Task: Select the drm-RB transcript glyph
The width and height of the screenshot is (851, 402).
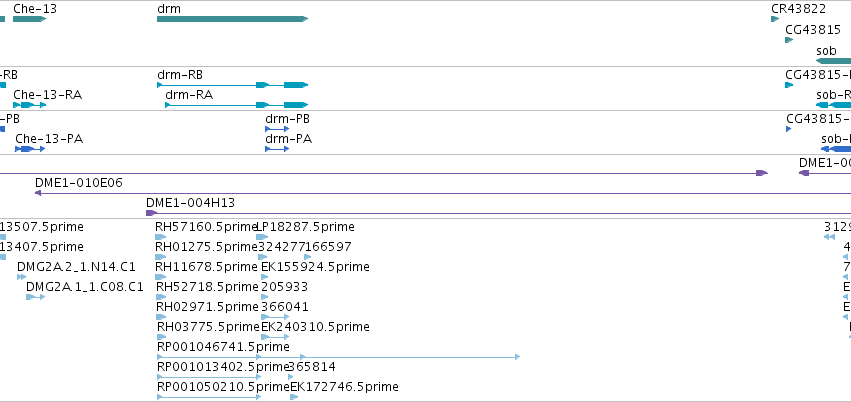Action: [232, 85]
